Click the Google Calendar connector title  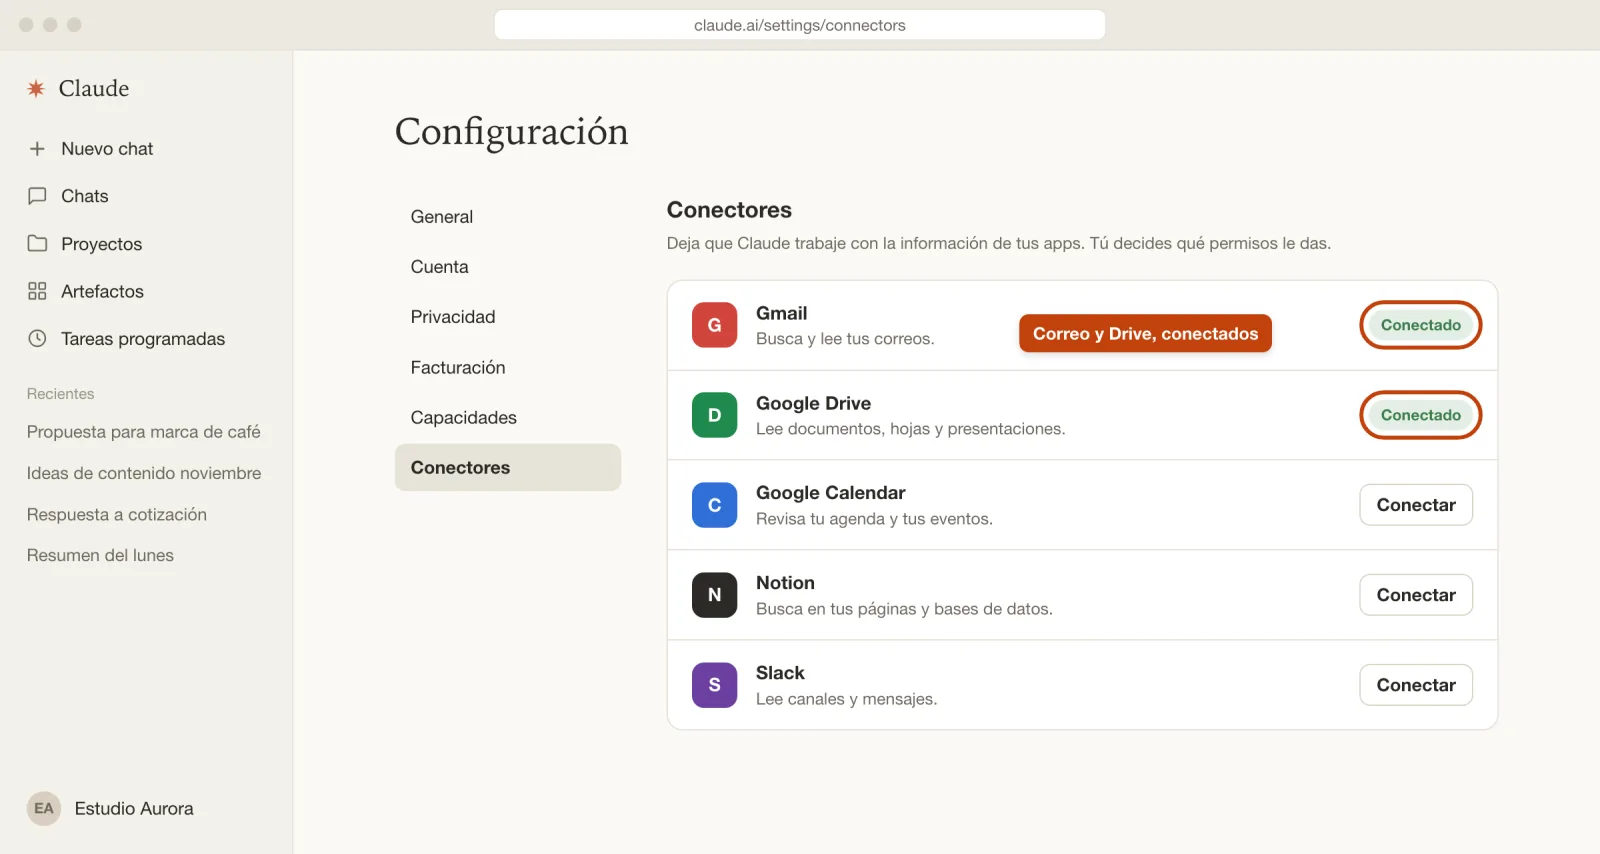[x=830, y=493]
